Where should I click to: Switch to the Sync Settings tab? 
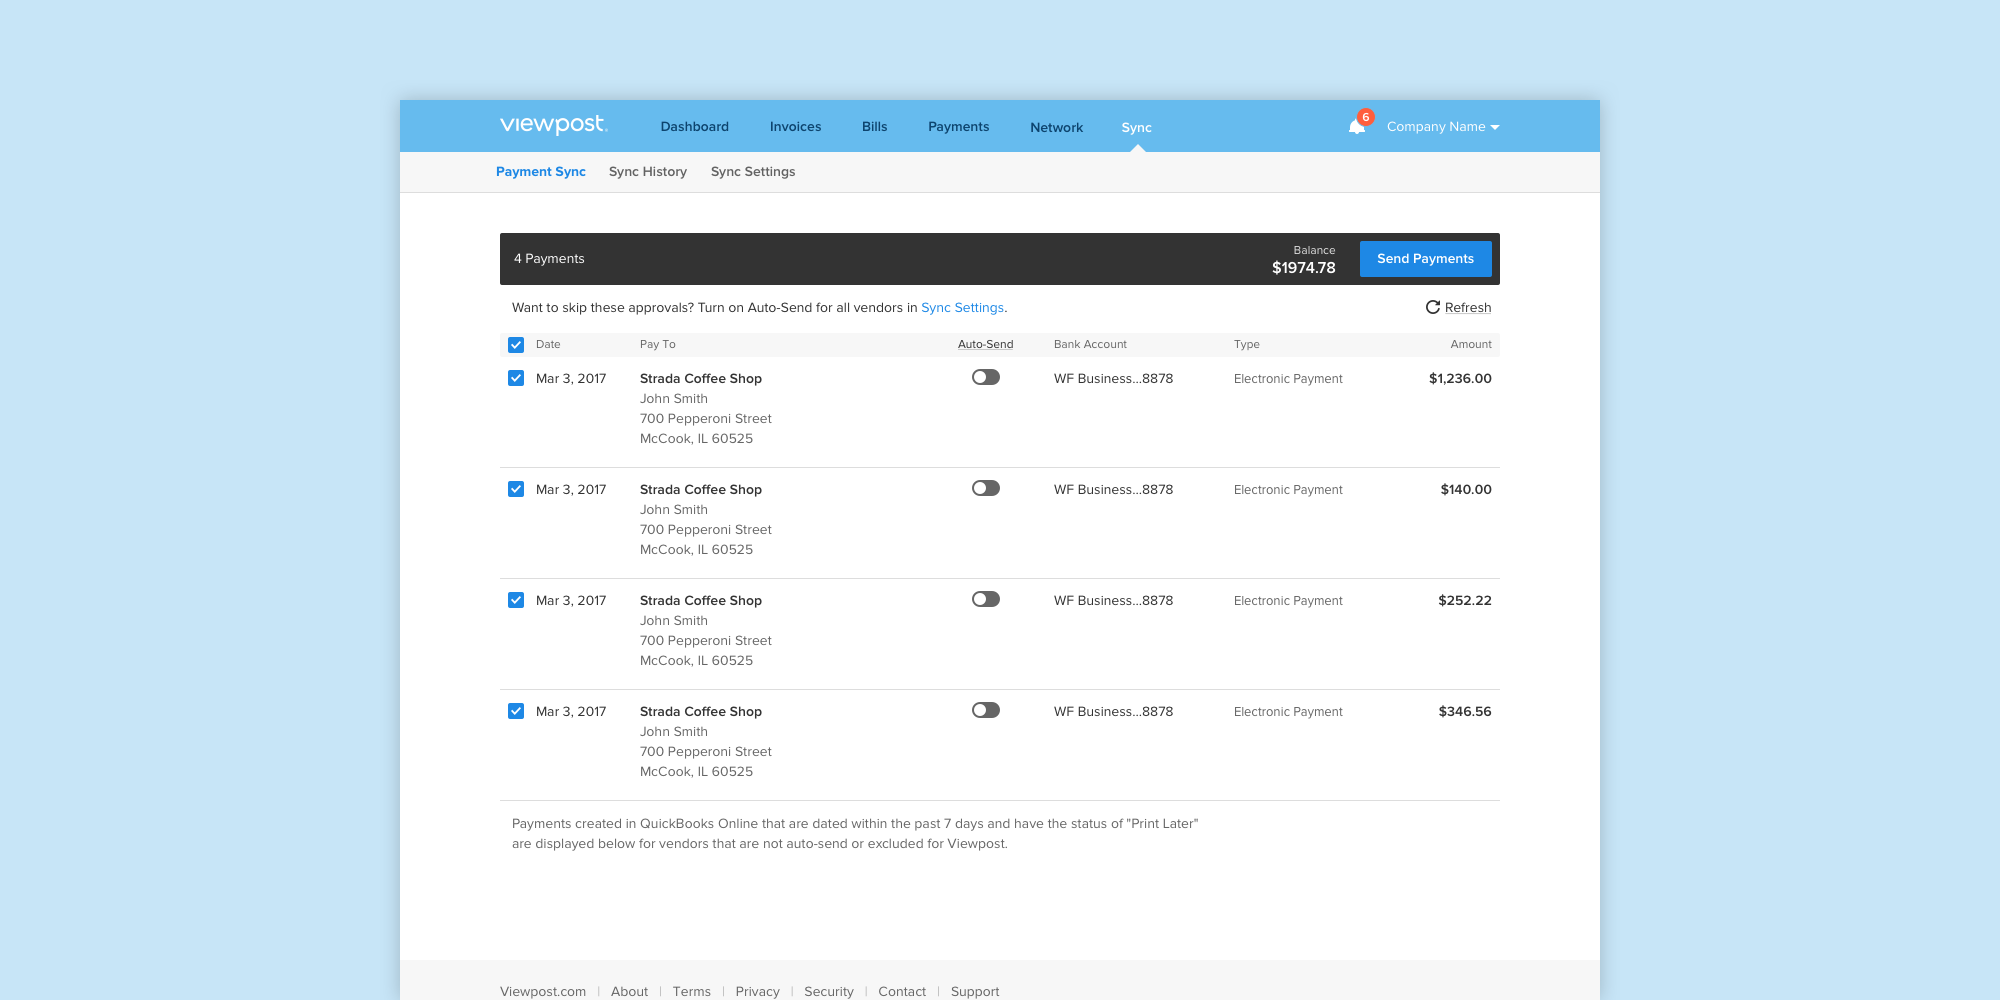tap(753, 172)
